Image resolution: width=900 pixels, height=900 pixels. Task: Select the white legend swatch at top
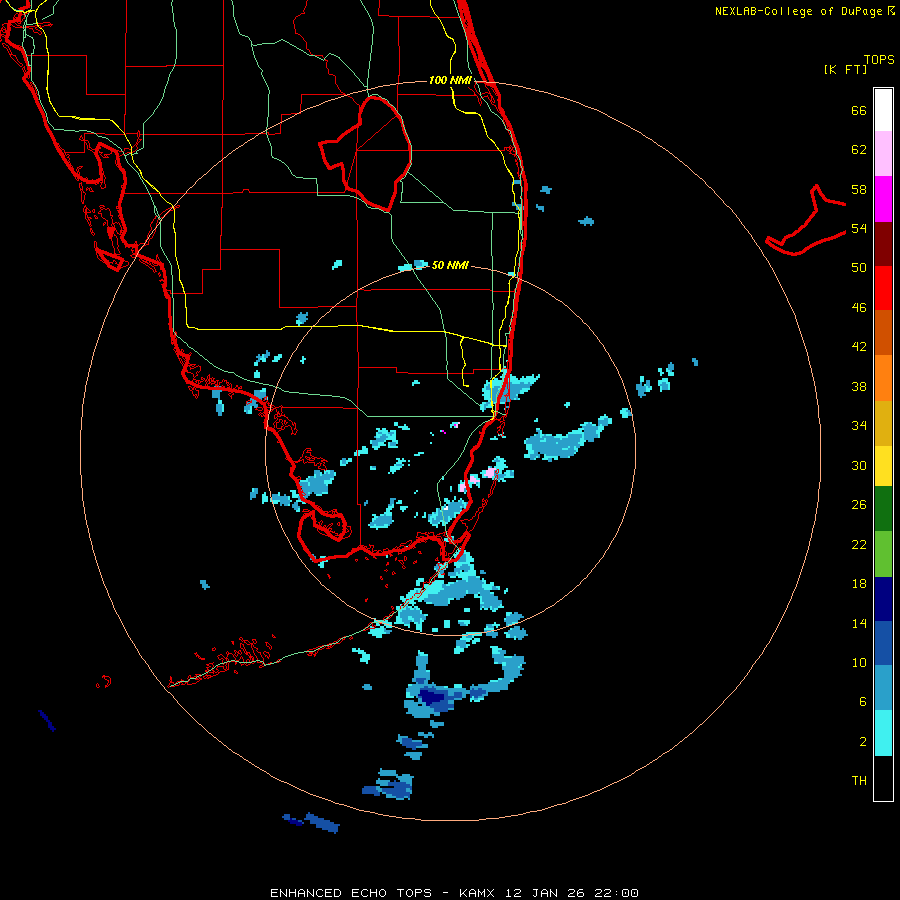(x=883, y=110)
